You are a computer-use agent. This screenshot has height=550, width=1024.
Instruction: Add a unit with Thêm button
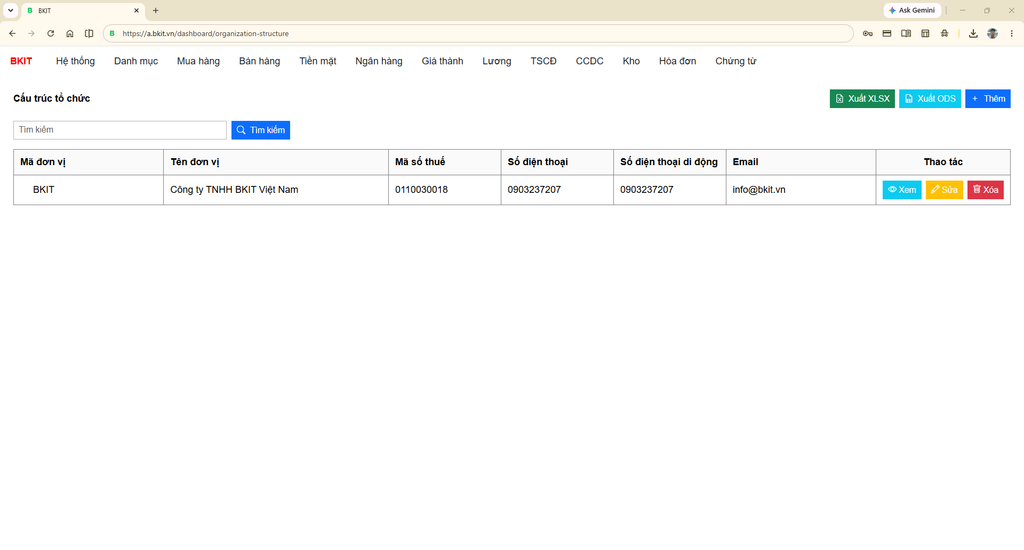click(x=987, y=99)
